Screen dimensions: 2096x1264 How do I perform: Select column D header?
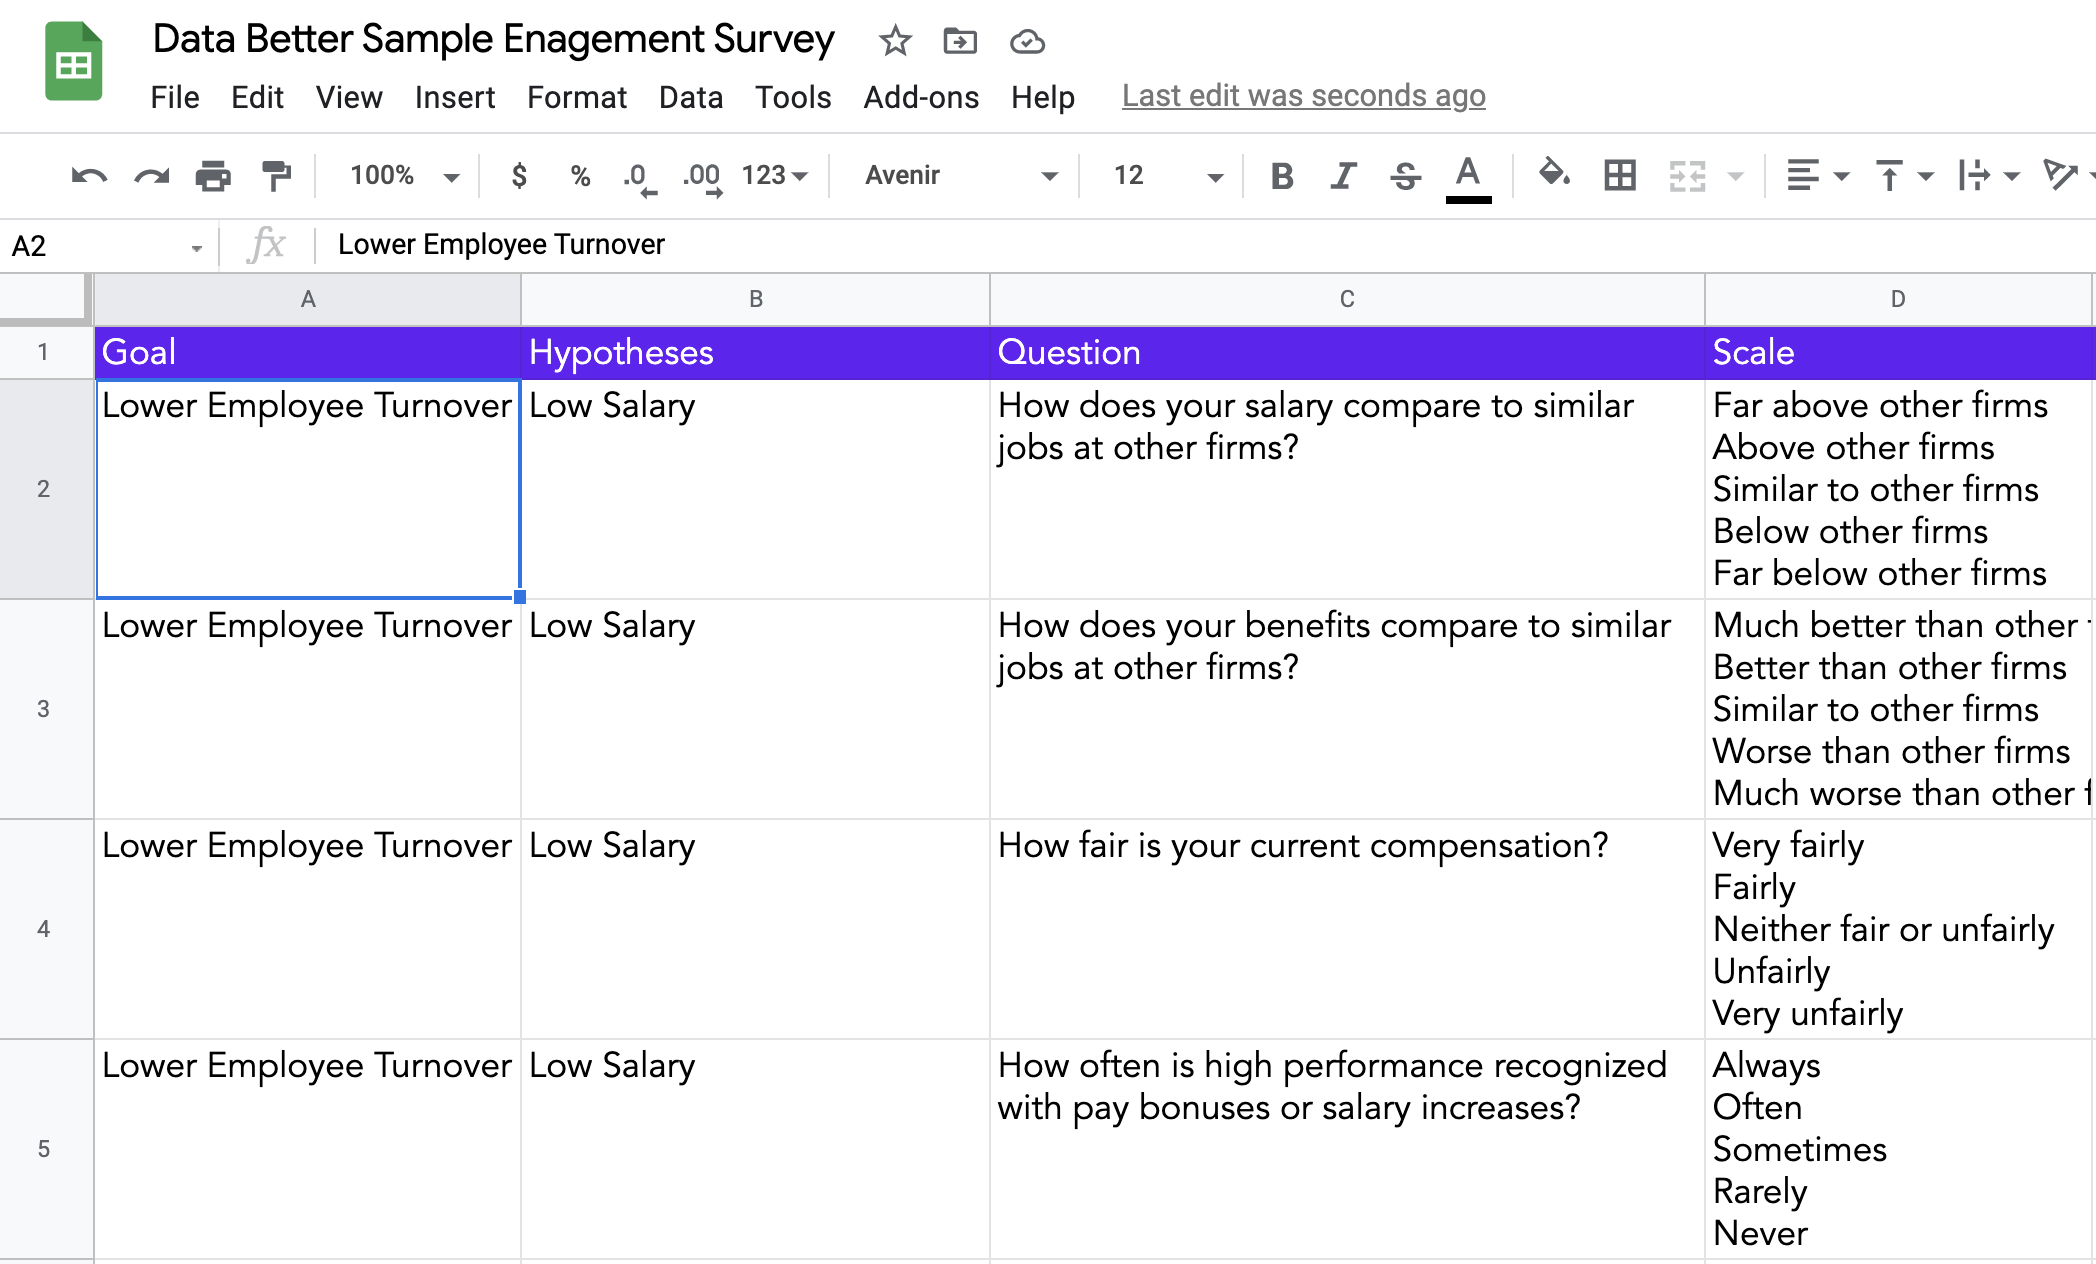tap(1896, 298)
